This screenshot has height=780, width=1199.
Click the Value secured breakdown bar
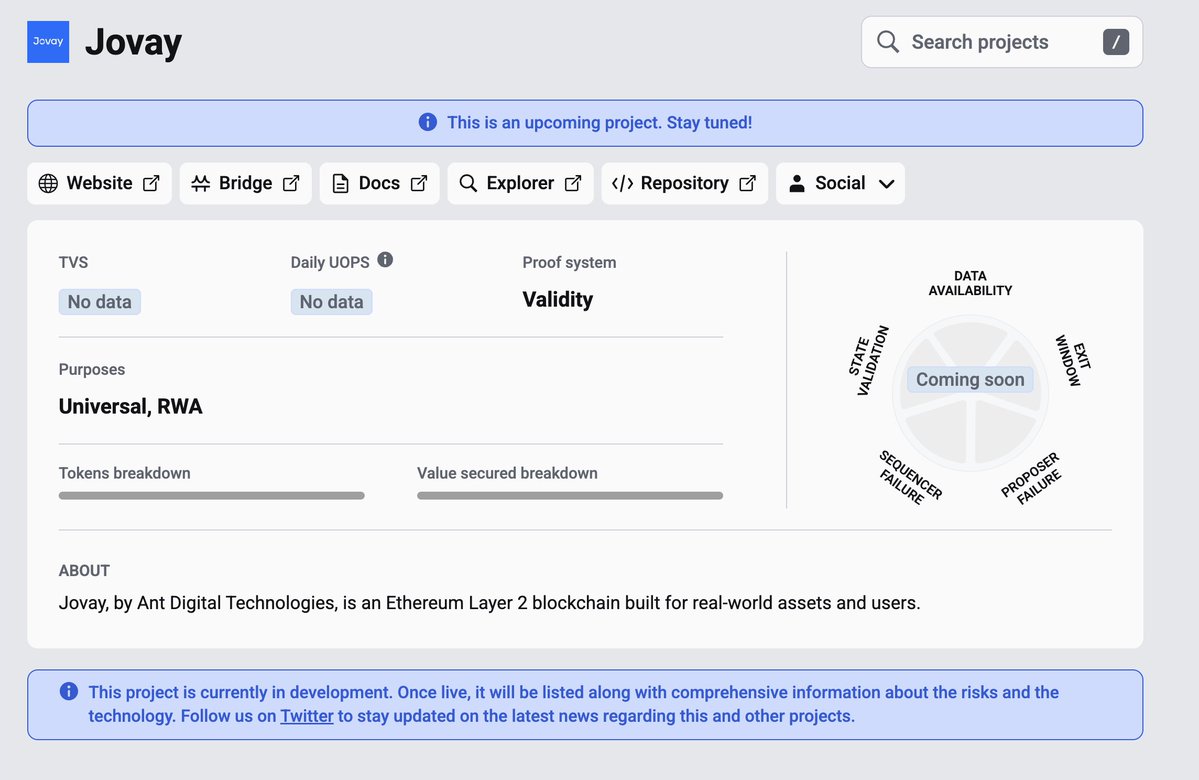coord(570,496)
